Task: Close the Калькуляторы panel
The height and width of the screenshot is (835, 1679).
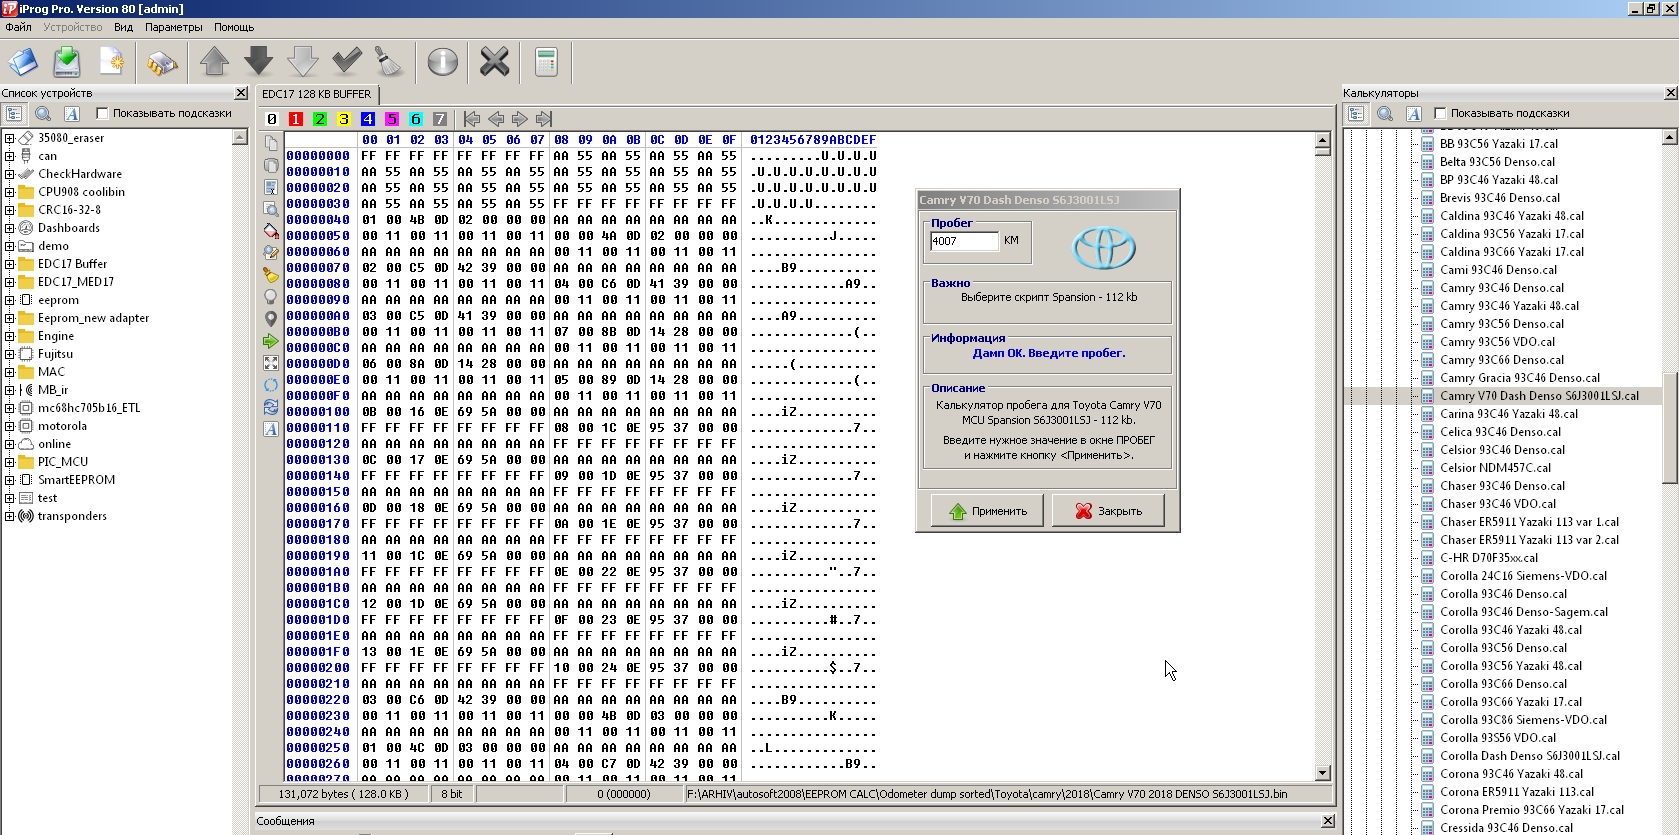Action: pos(1671,93)
